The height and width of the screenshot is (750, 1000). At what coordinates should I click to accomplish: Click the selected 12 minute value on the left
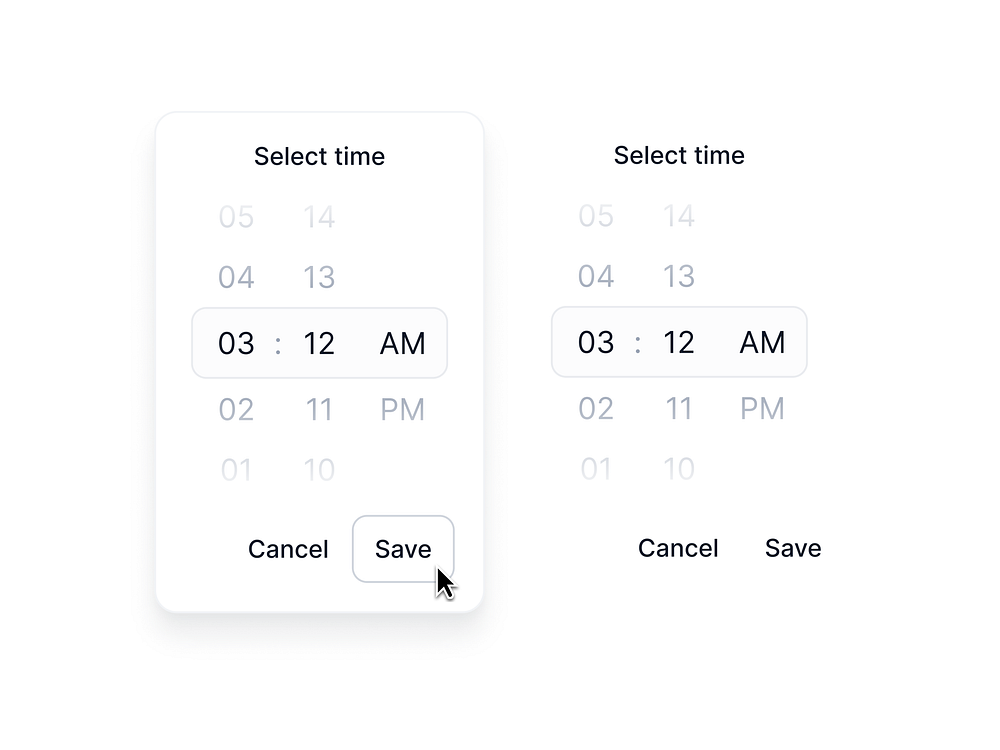(x=319, y=343)
